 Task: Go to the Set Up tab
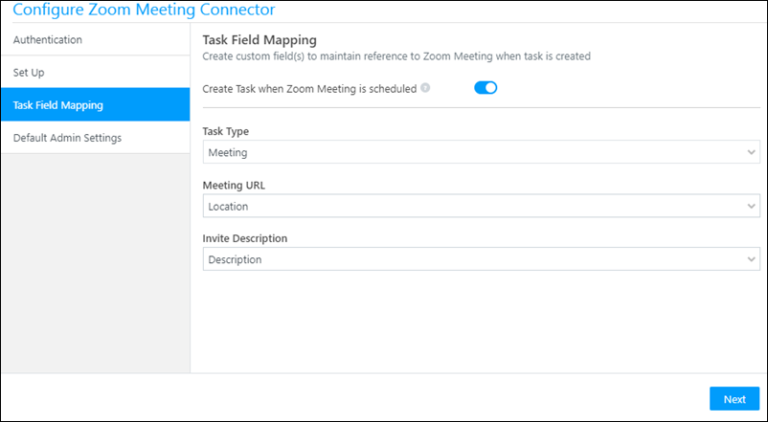(x=28, y=73)
